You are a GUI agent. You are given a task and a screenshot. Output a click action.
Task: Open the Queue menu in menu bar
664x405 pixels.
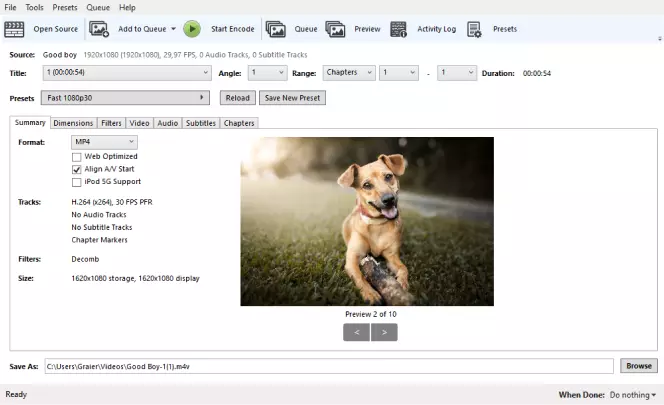point(98,8)
